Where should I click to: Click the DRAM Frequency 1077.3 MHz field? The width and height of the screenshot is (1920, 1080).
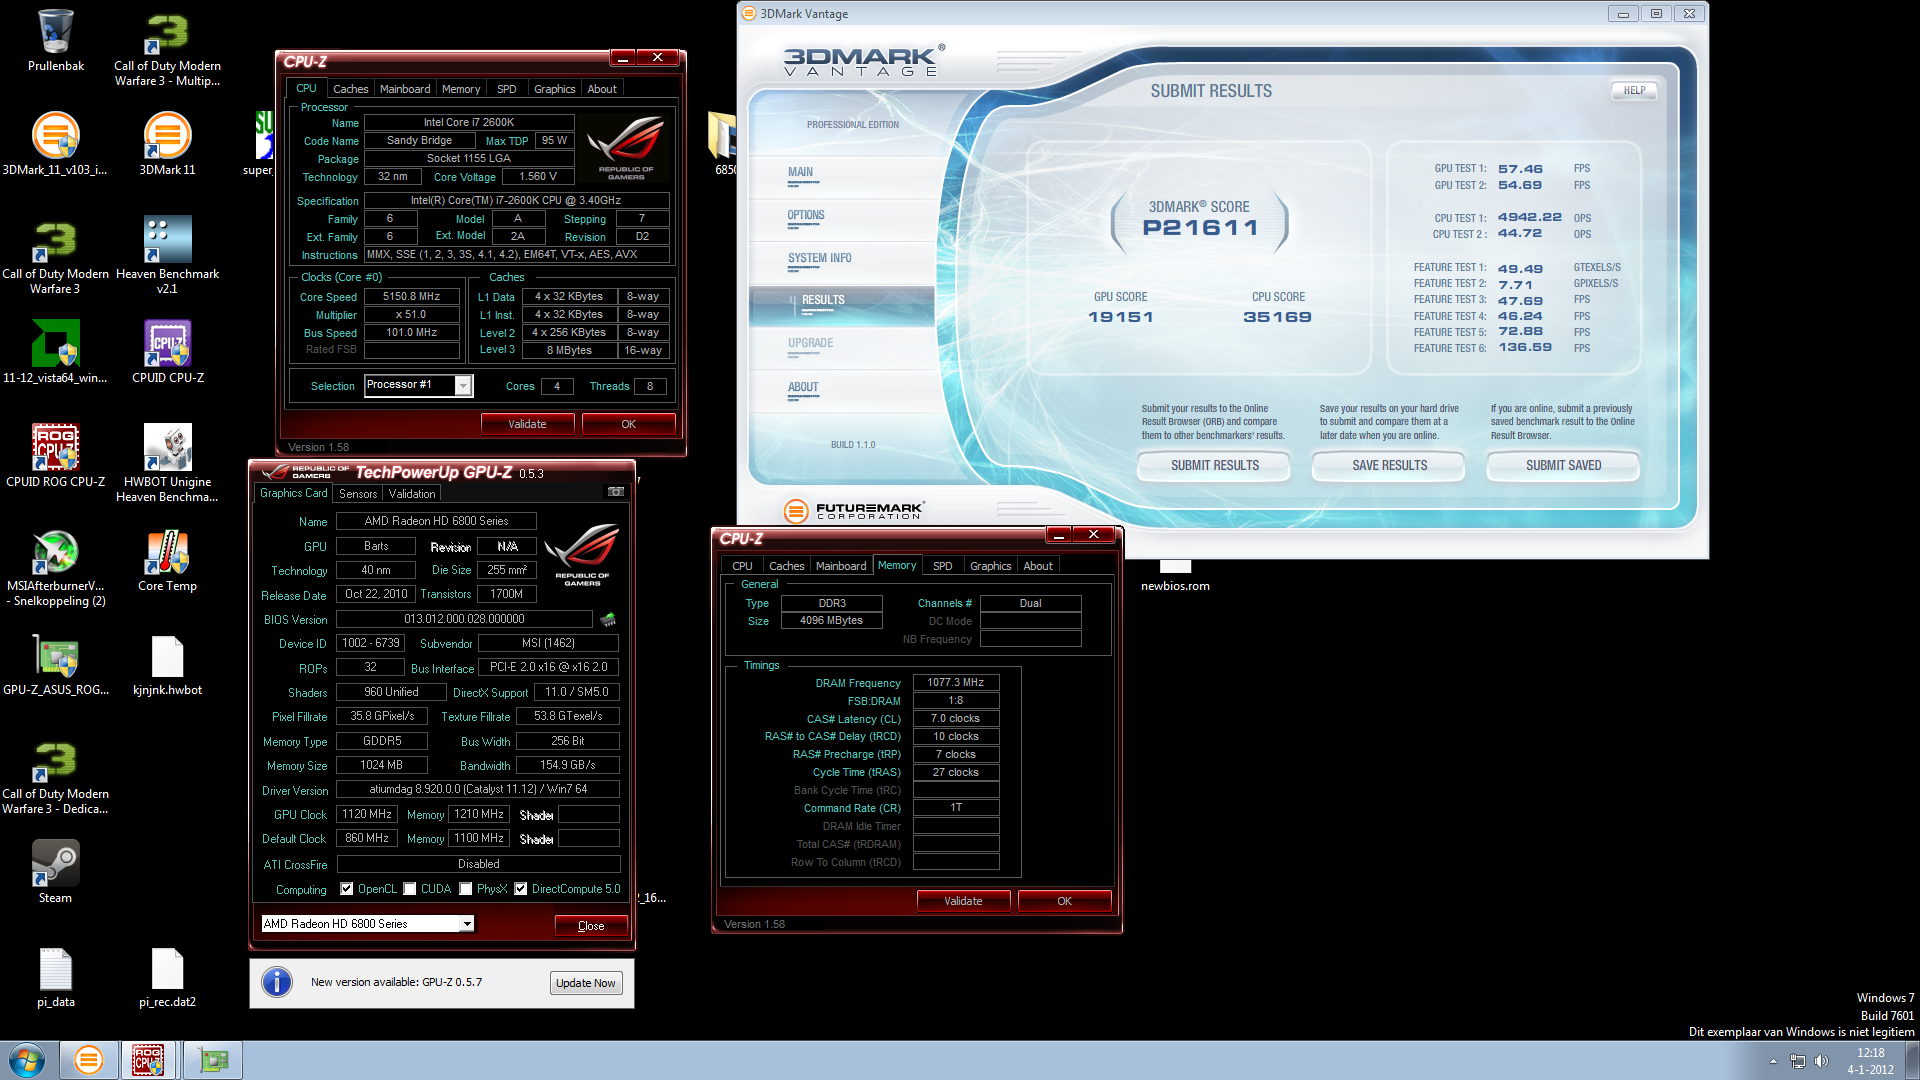coord(956,683)
